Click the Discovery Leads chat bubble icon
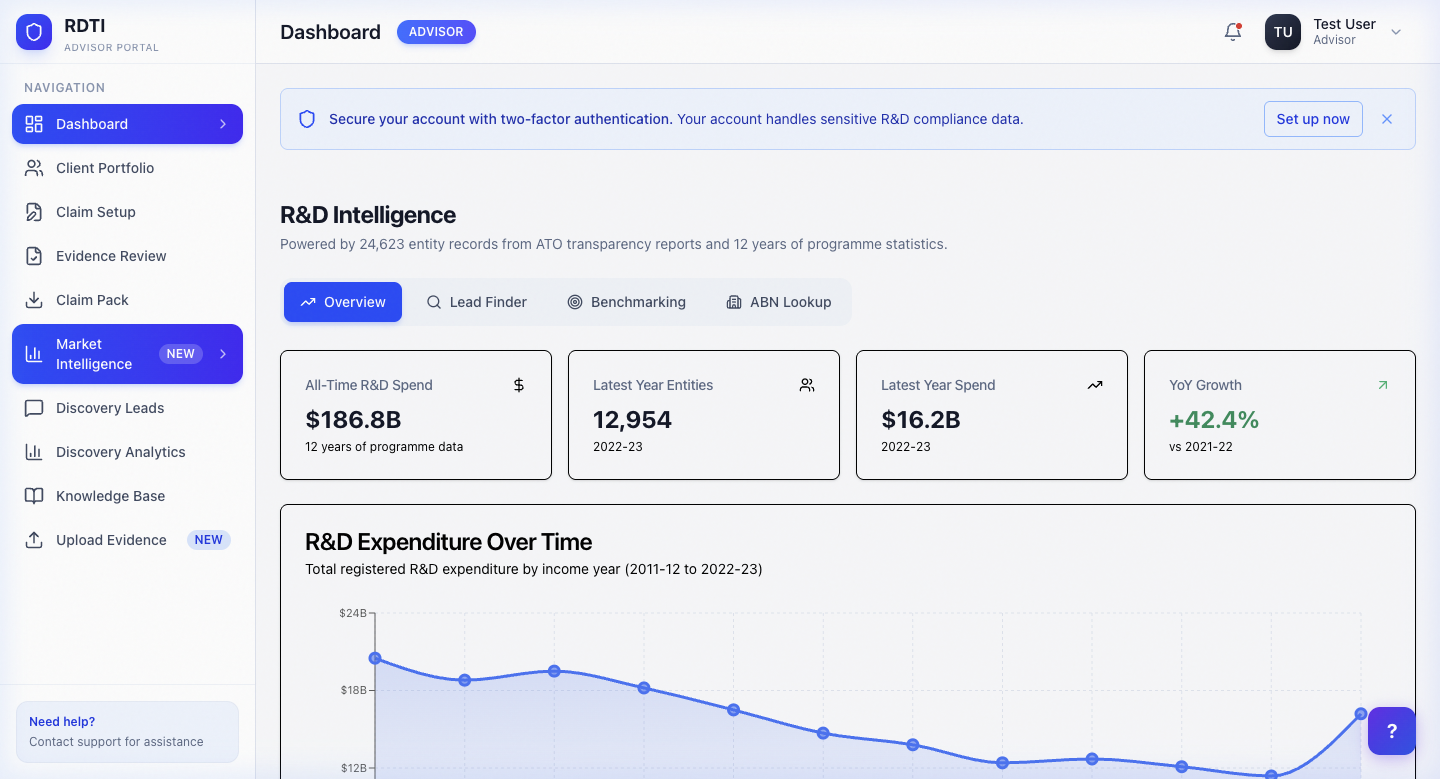This screenshot has width=1440, height=779. click(x=34, y=408)
